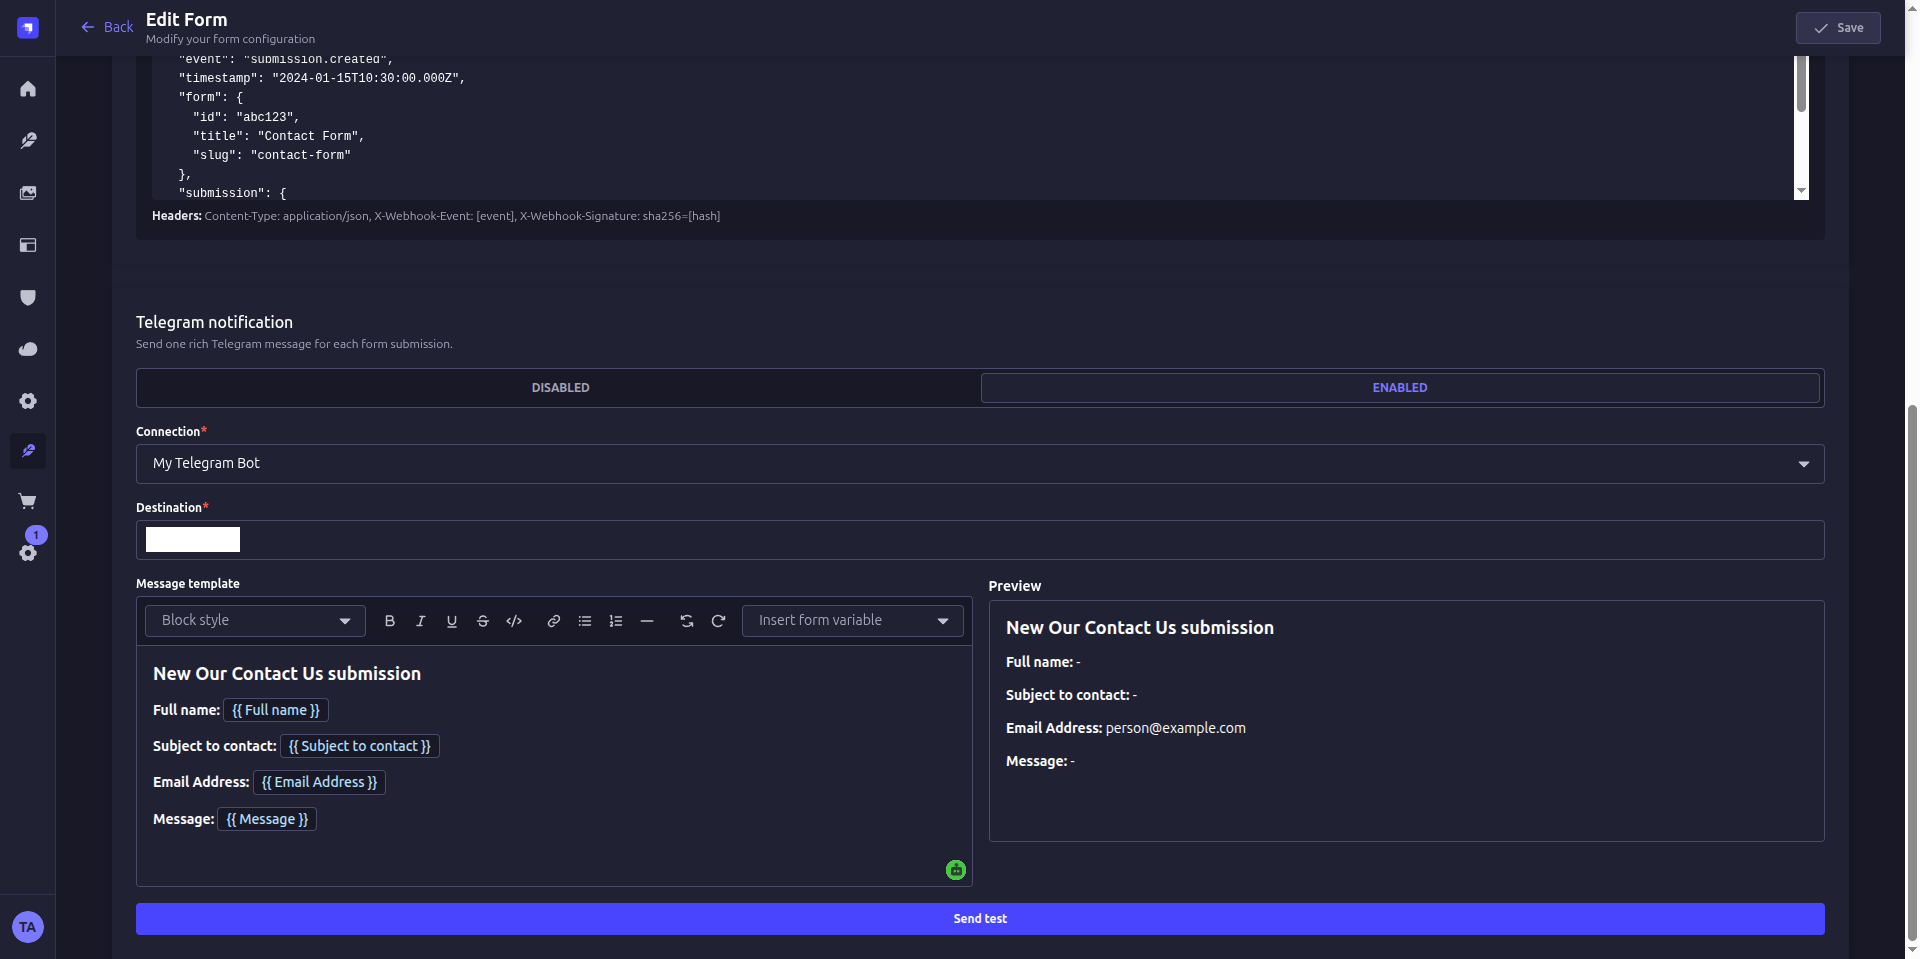Open the shopping cart sidebar icon
This screenshot has height=959, width=1920.
point(28,501)
